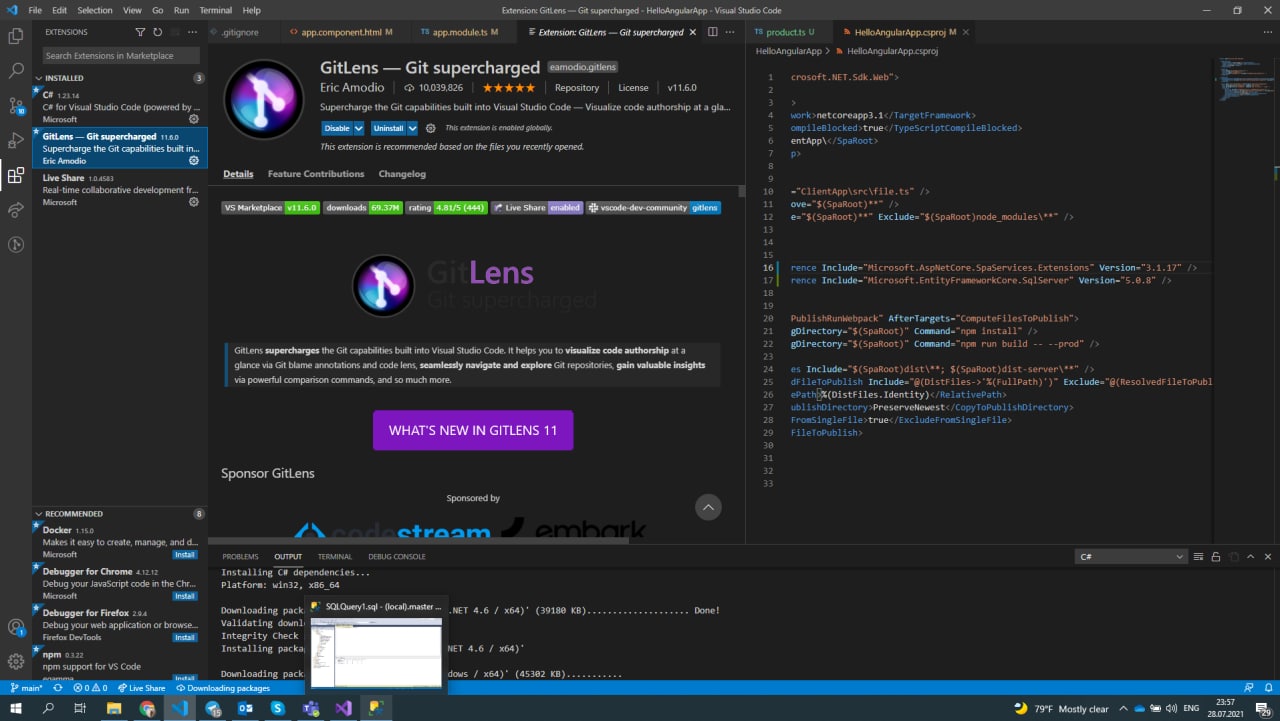This screenshot has height=721, width=1280.
Task: Switch to the Terminal panel tab
Action: tap(335, 556)
